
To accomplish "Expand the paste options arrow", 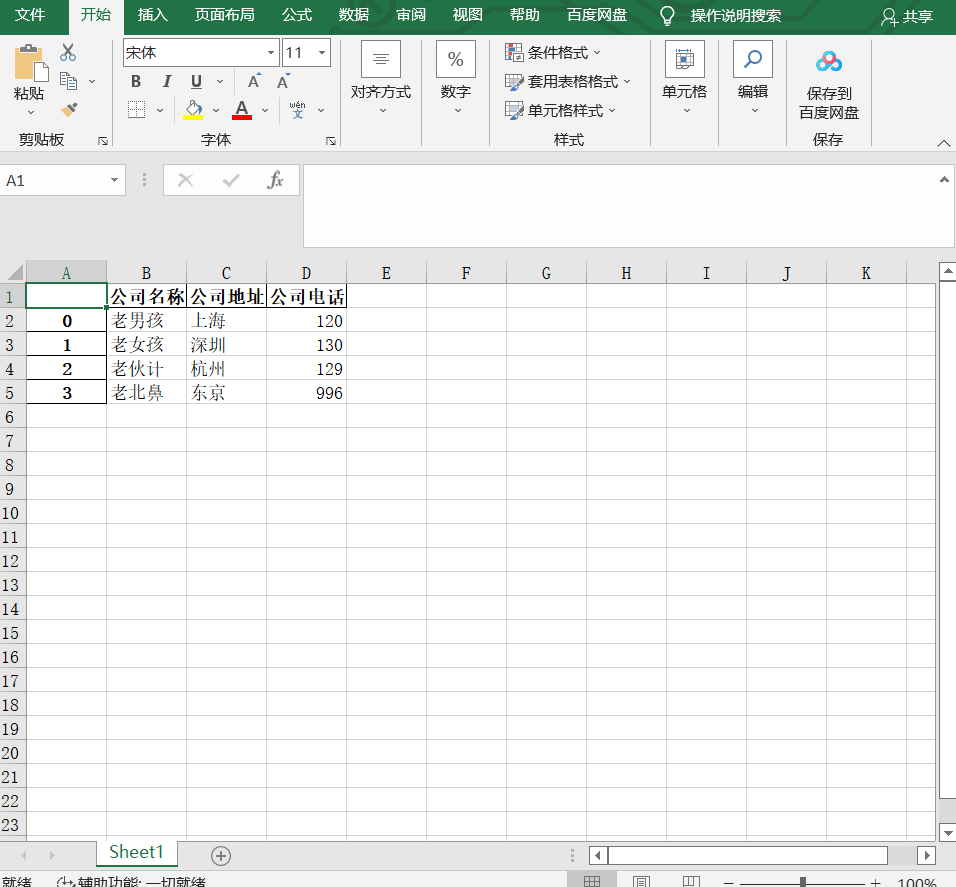I will 30,112.
